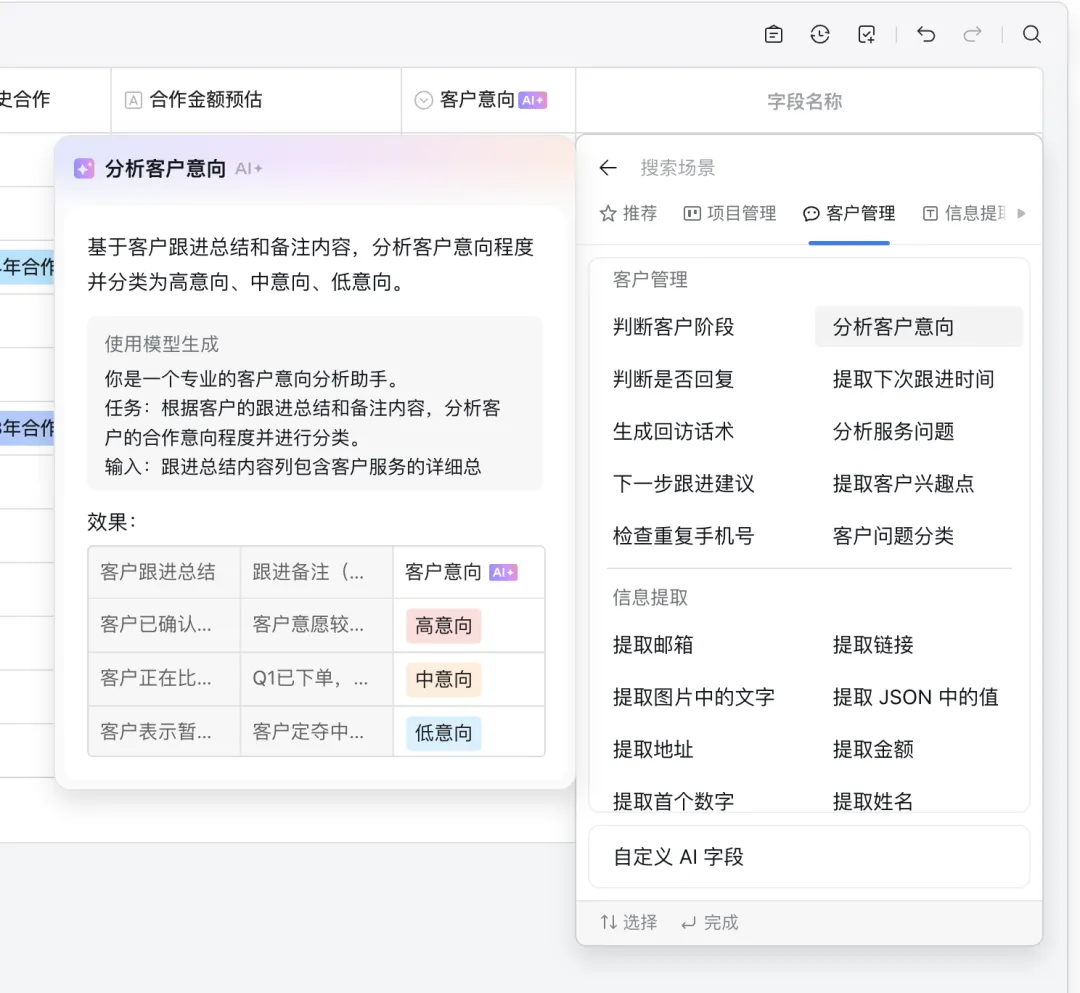Choose 客户问题分类

[x=893, y=536]
